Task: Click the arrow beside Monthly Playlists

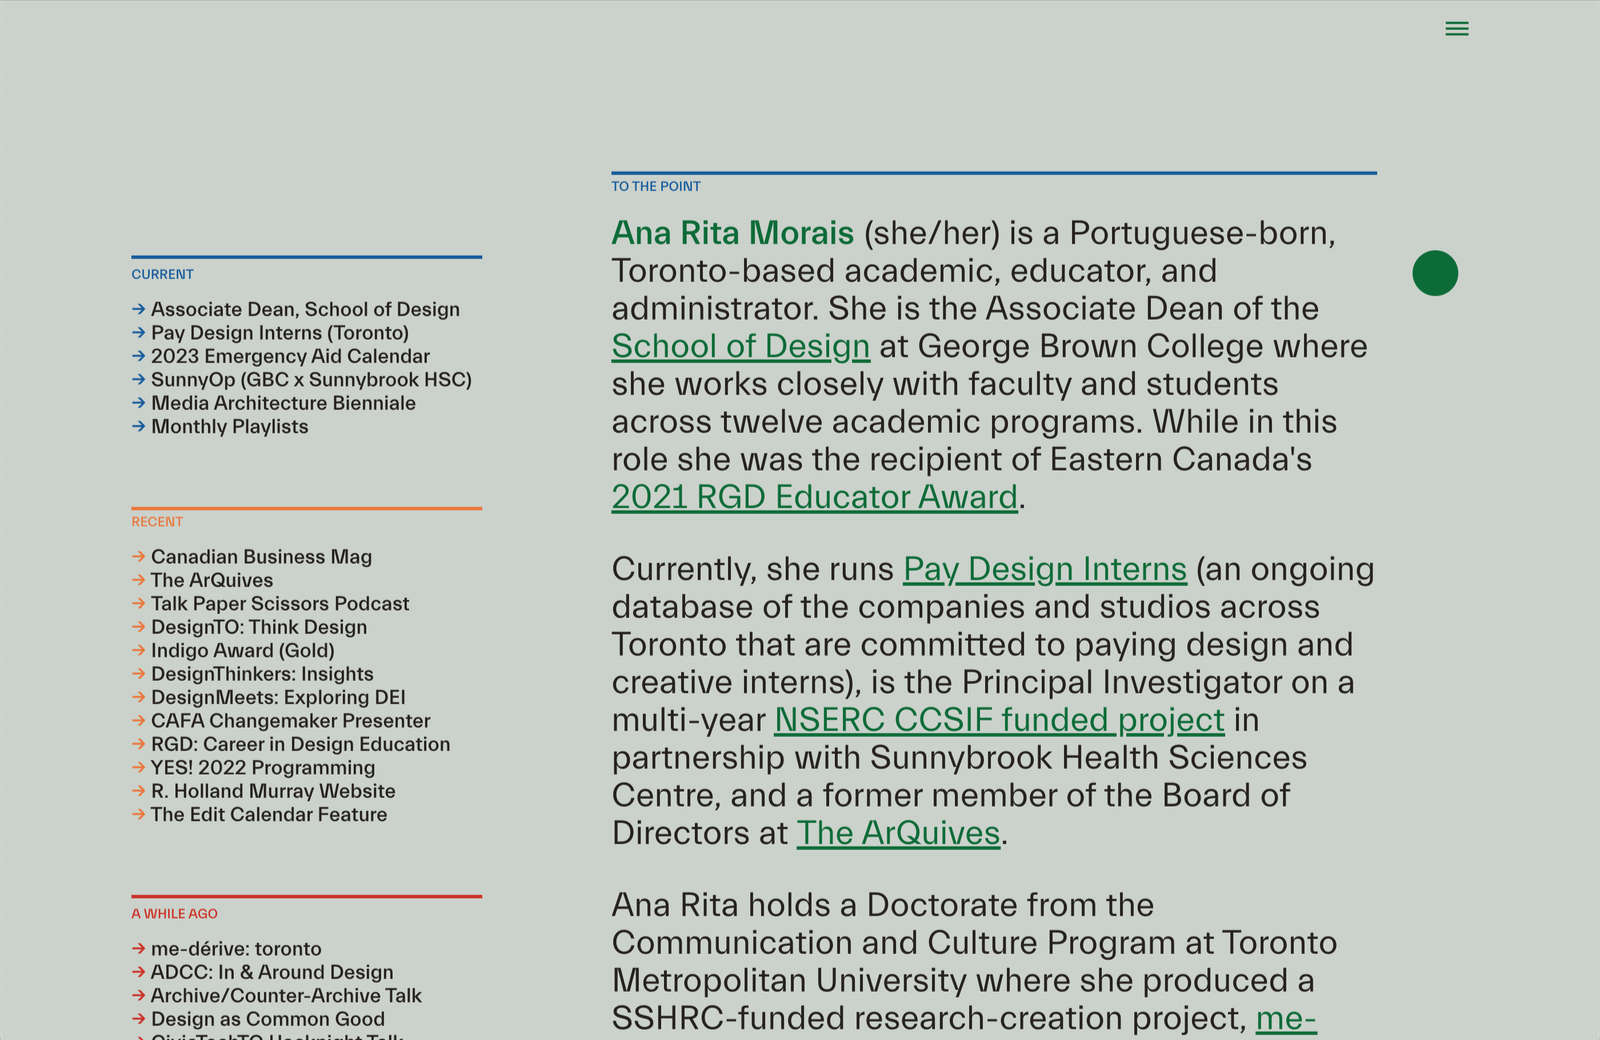Action: pyautogui.click(x=139, y=427)
